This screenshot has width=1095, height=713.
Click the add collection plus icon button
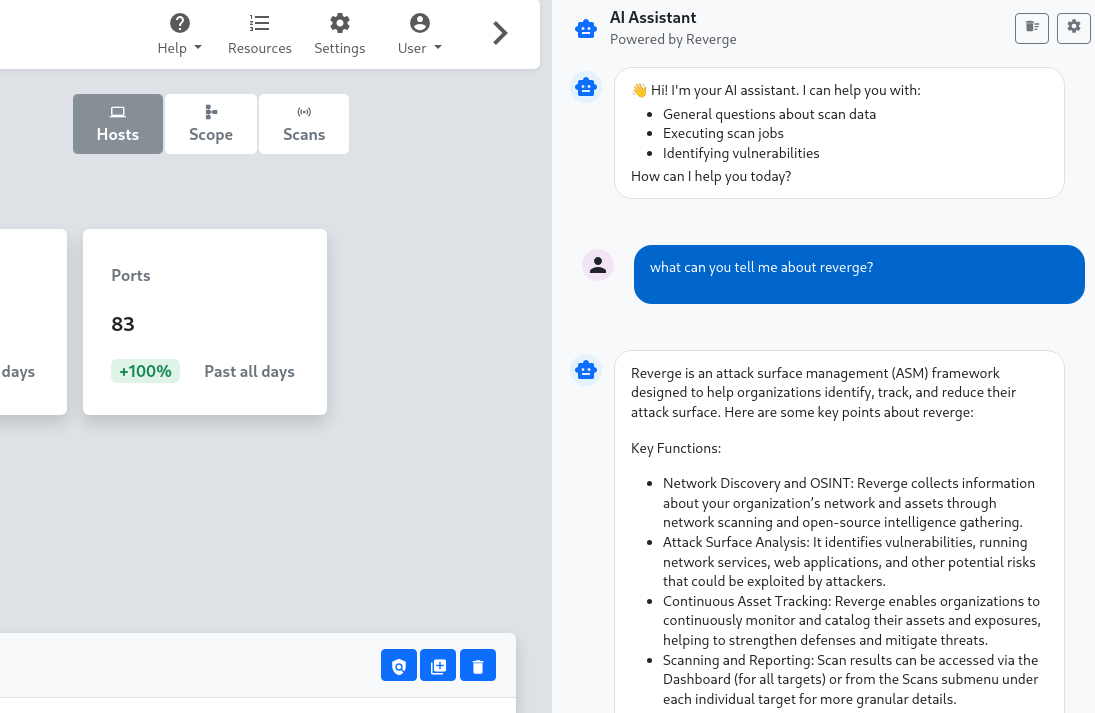coord(438,666)
